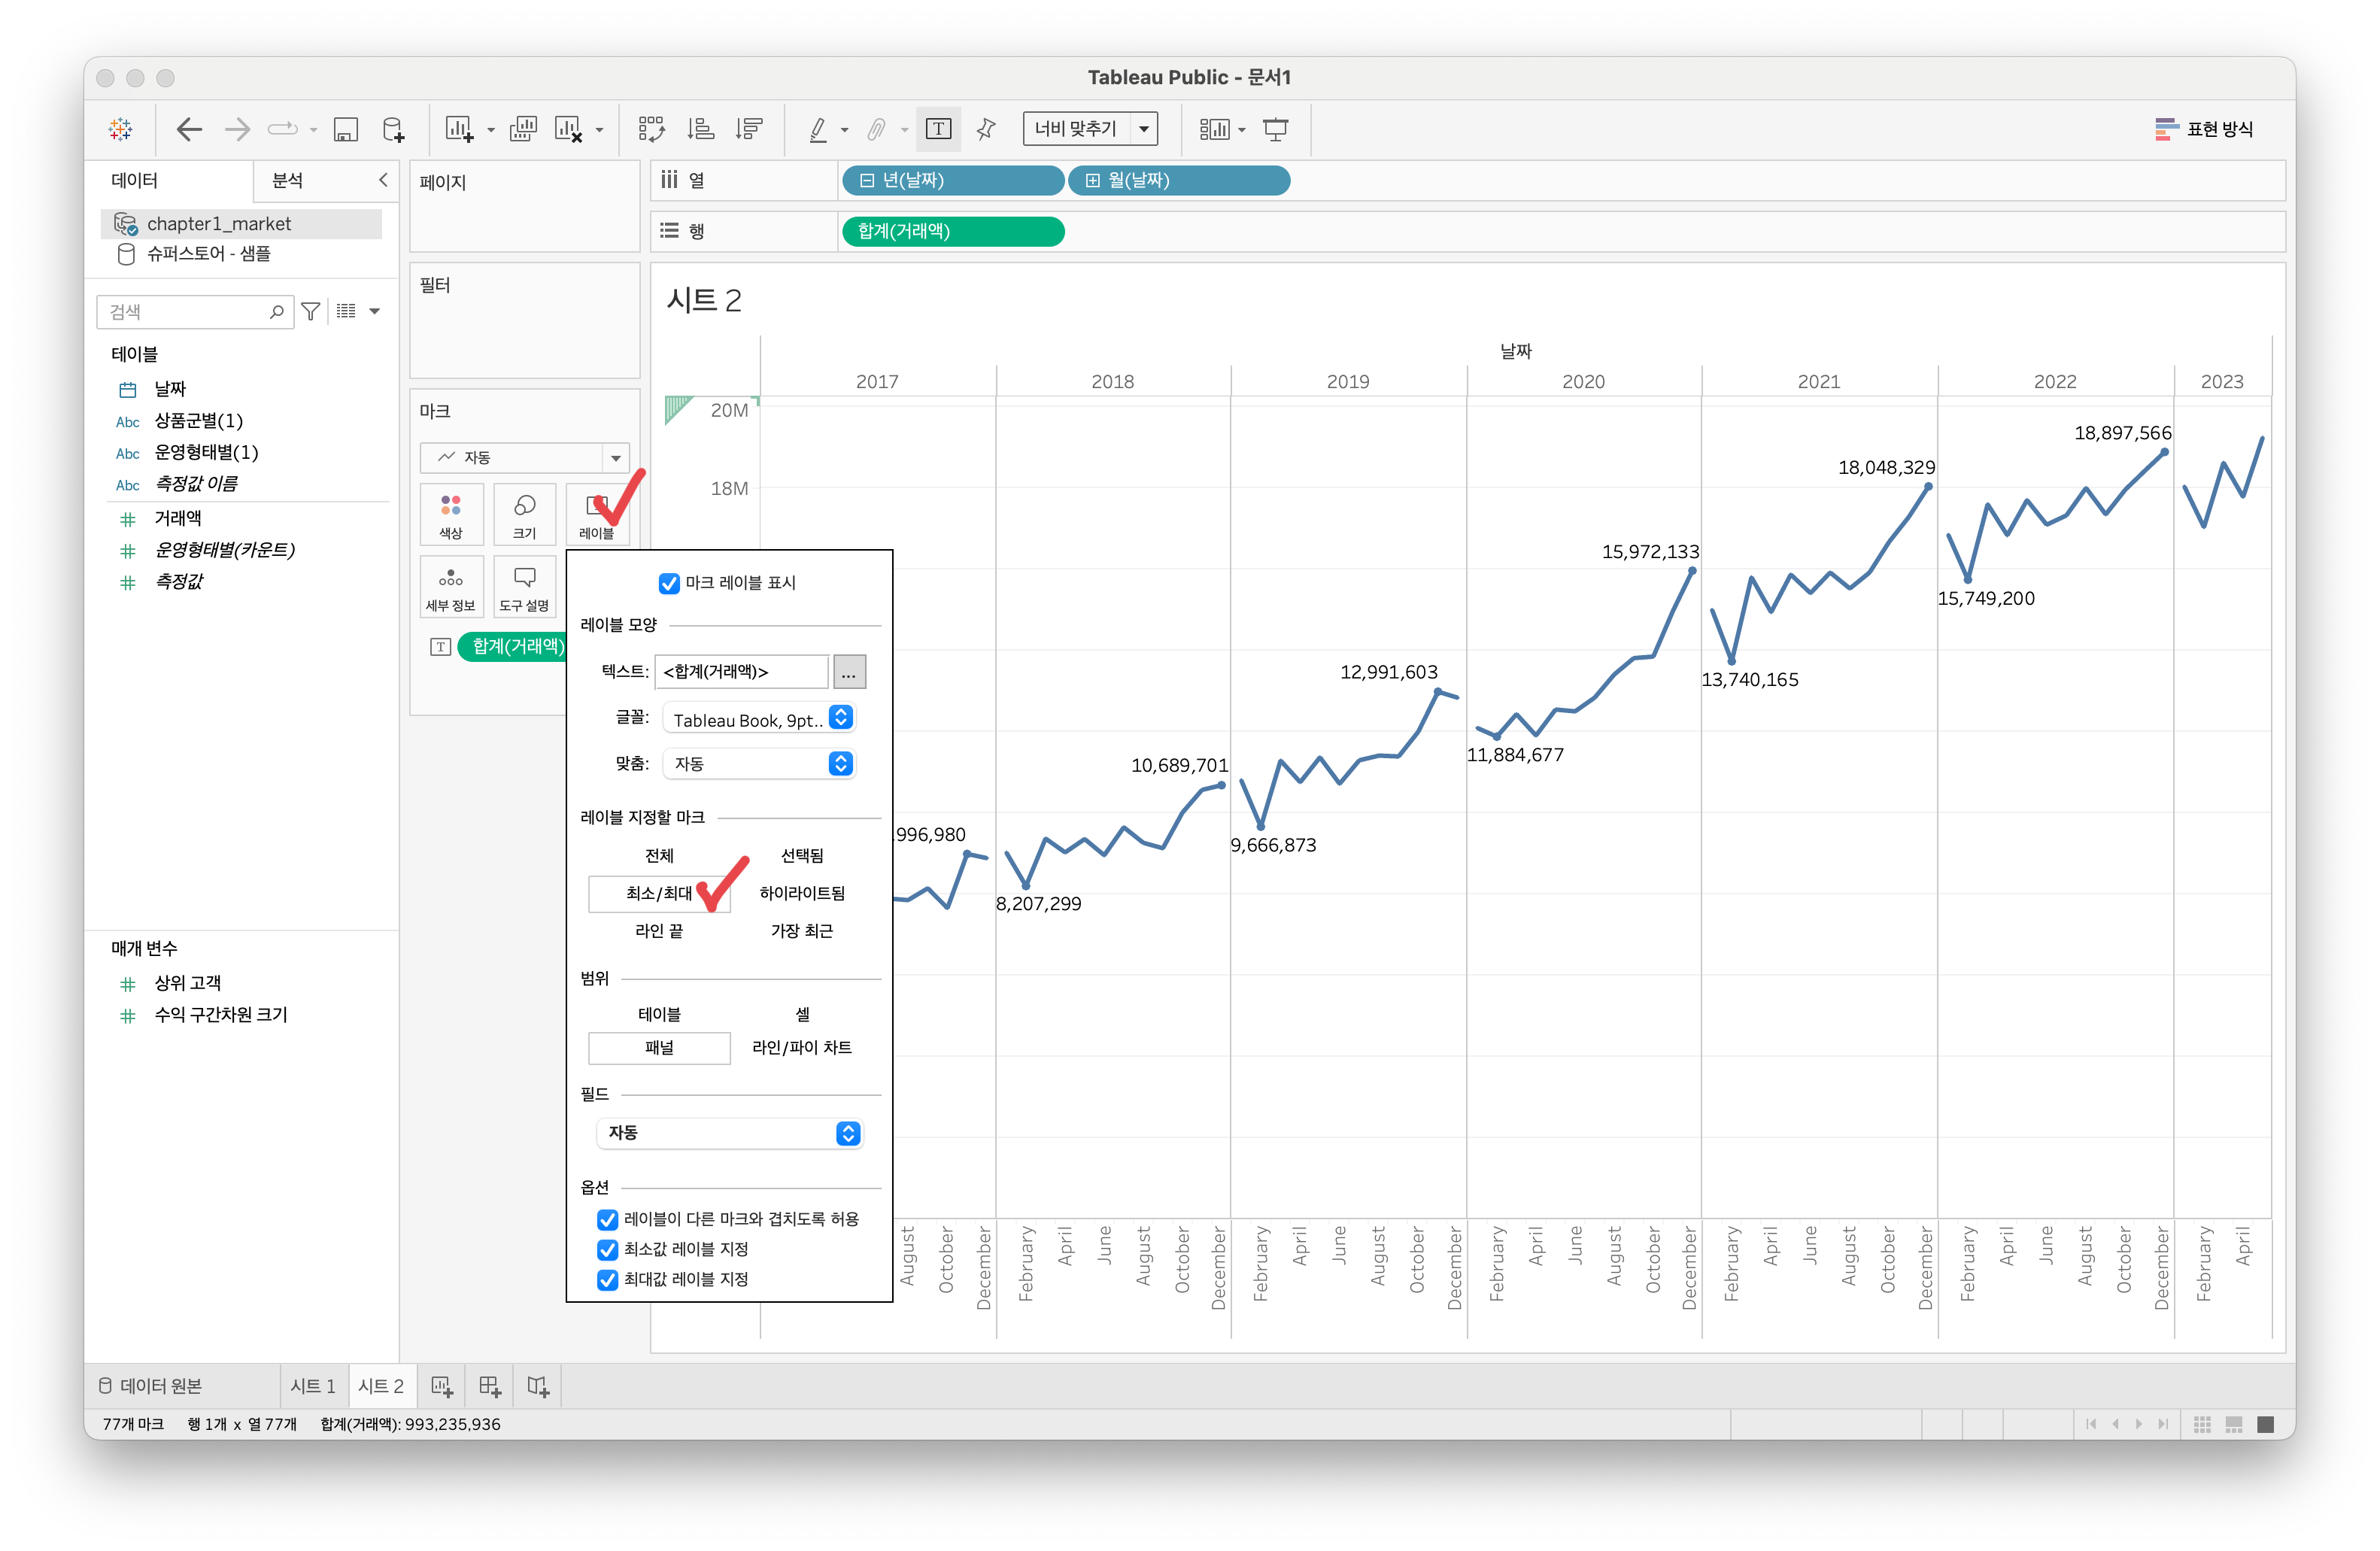Open the Tooltip (도구 설명) marks card
Image resolution: width=2380 pixels, height=1551 pixels.
coord(524,587)
